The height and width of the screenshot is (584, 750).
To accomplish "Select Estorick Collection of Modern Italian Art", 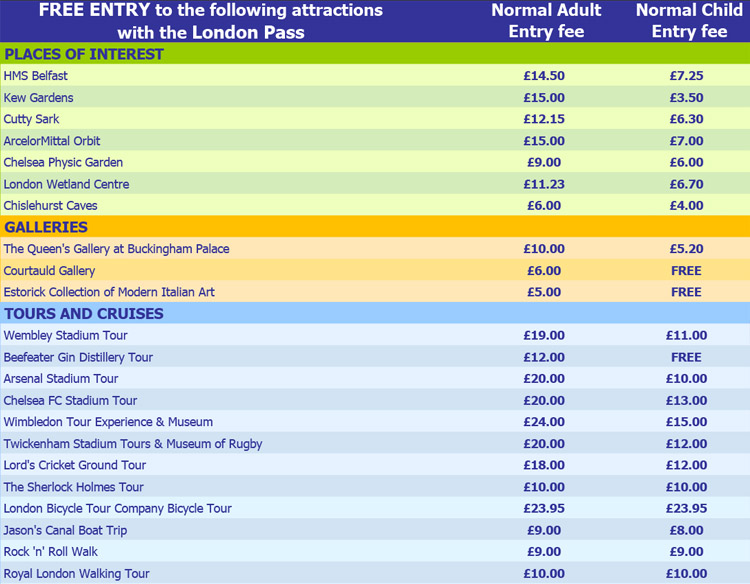I will pos(109,292).
